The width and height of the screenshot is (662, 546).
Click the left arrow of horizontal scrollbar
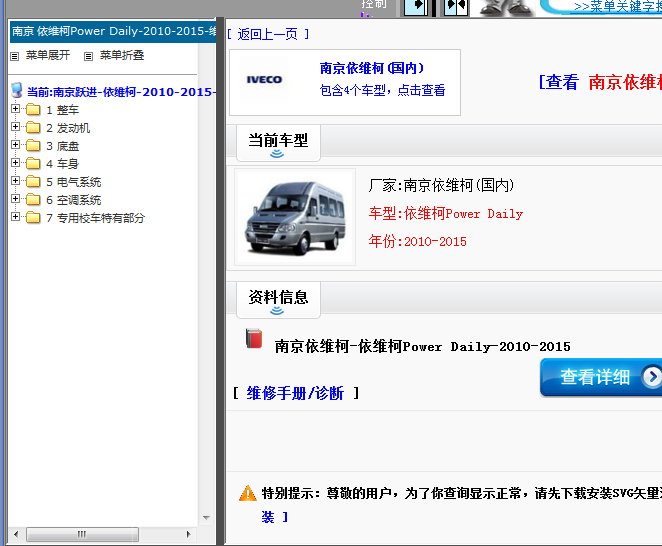(x=16, y=534)
